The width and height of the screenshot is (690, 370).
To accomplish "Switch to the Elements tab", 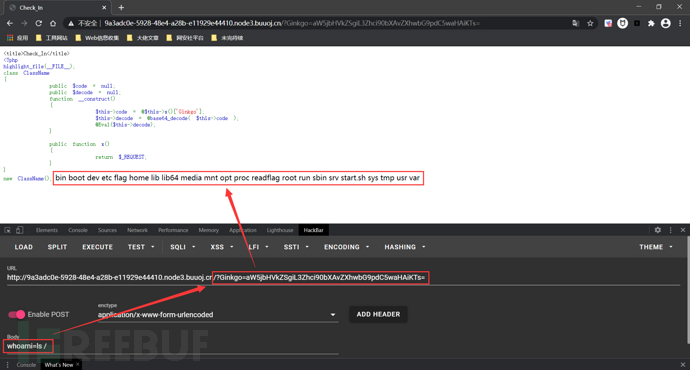I will (x=47, y=230).
